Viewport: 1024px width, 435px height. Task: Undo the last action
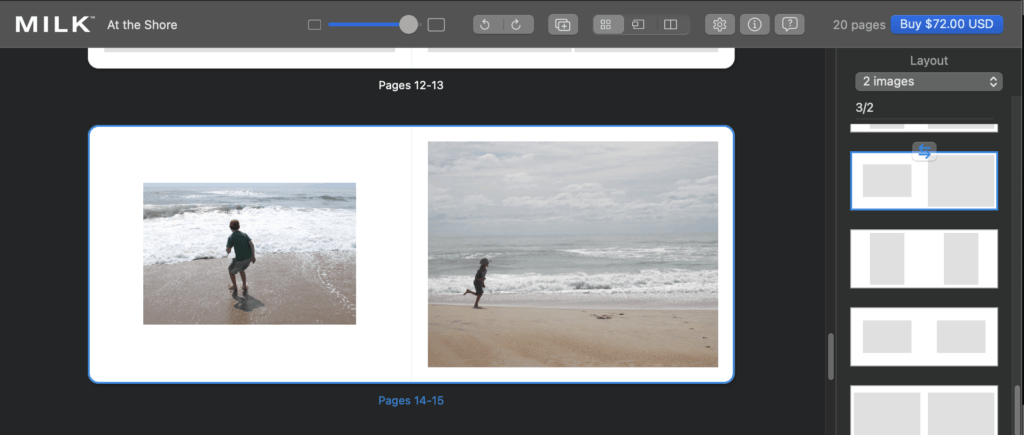coord(485,25)
